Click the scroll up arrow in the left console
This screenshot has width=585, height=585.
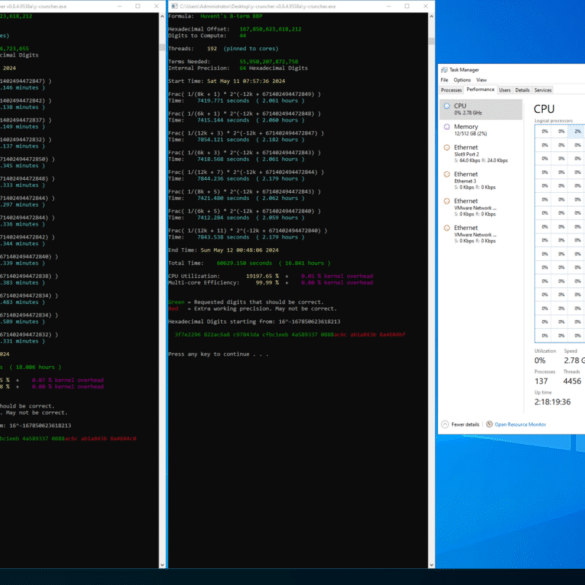pyautogui.click(x=162, y=16)
